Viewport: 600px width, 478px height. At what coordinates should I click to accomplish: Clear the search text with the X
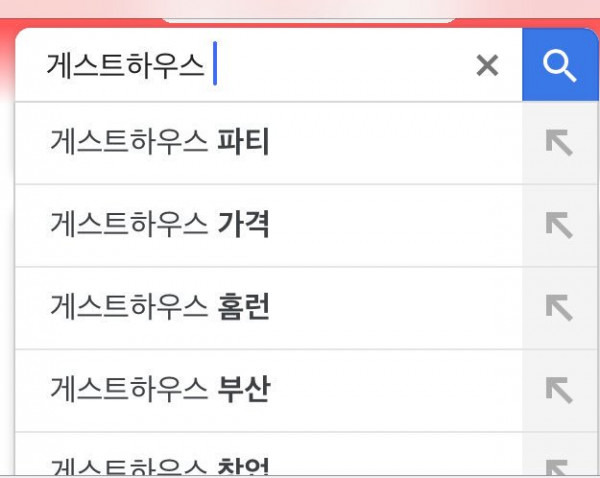[487, 65]
